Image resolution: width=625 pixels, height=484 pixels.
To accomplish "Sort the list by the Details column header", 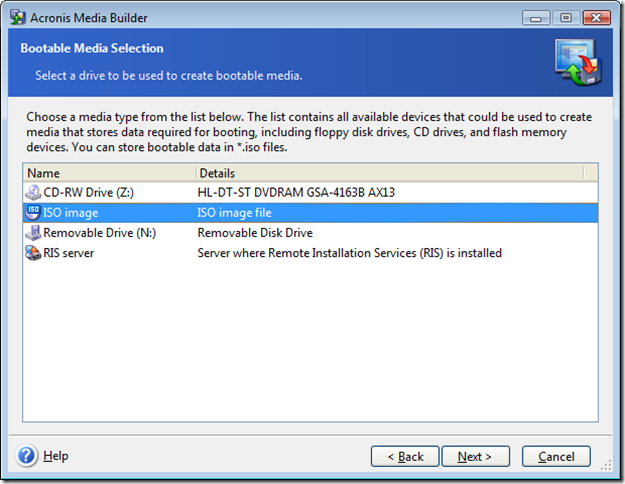I will point(390,173).
